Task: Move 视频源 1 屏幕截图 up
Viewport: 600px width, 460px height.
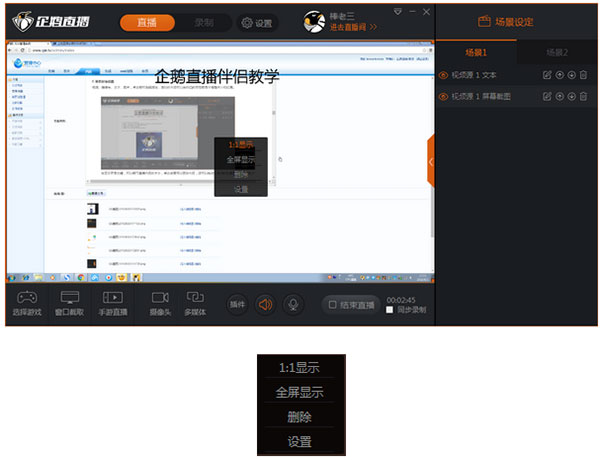Action: point(559,96)
